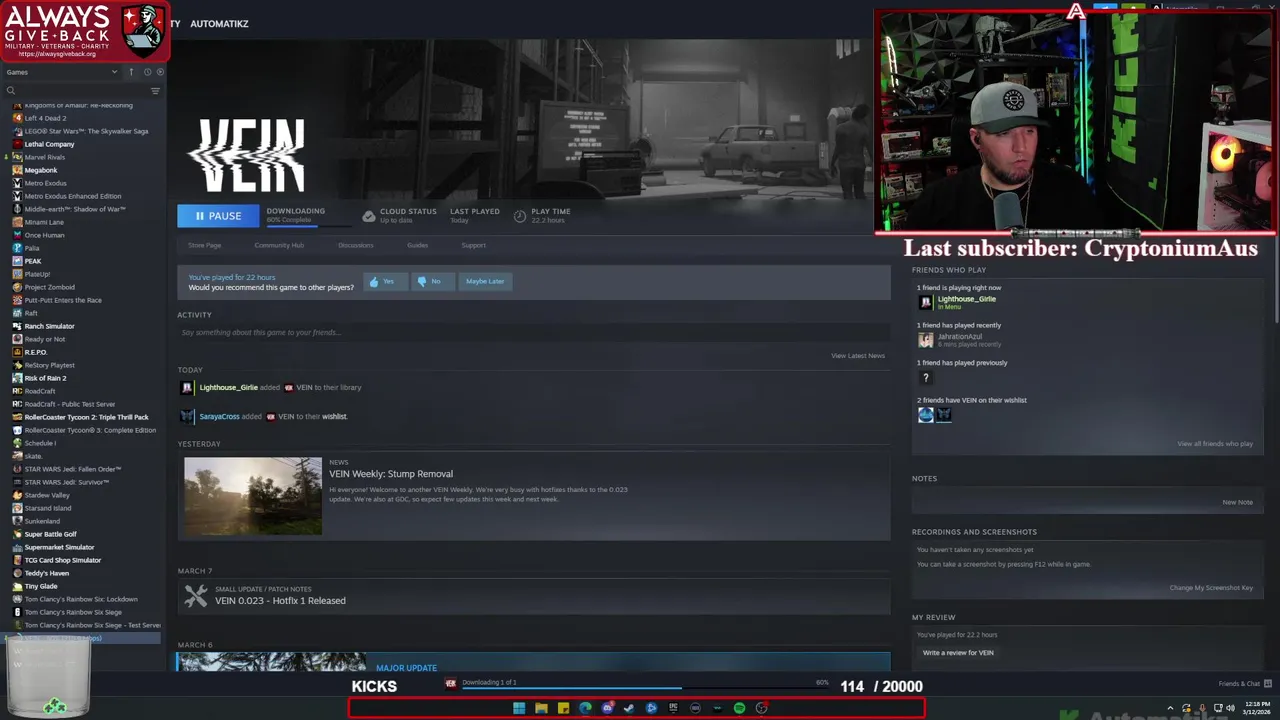The height and width of the screenshot is (720, 1280).
Task: Select Left 4 Dead 2 in library
Action: tap(45, 118)
